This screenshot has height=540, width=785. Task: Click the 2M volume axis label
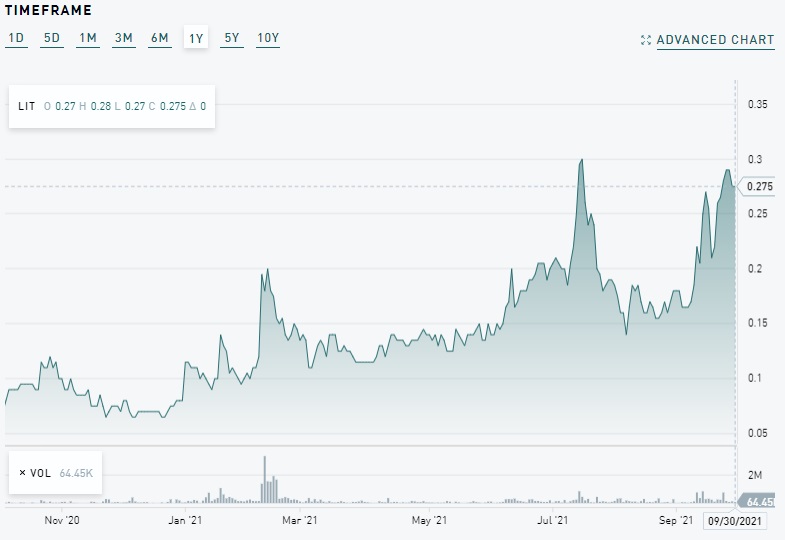coord(755,475)
